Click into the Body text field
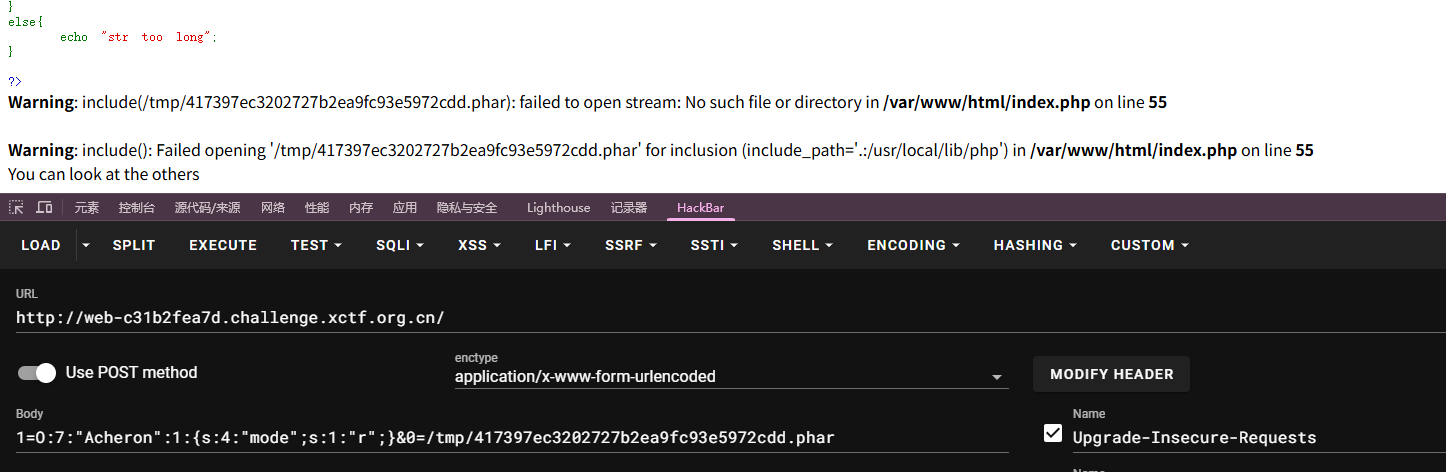 pos(500,437)
